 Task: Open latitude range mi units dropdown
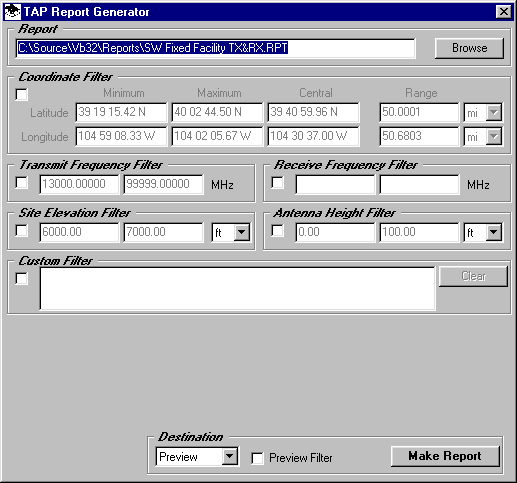(x=494, y=112)
